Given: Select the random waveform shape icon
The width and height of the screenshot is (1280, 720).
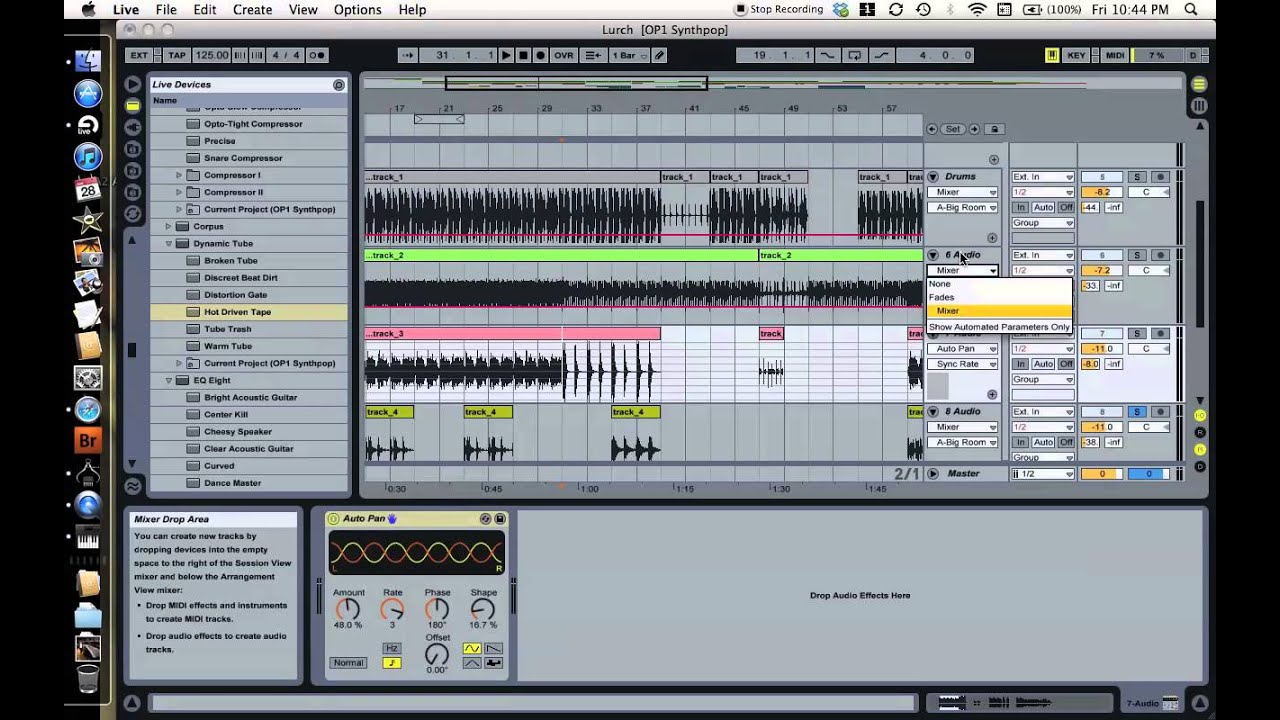Looking at the screenshot, I should click(x=493, y=663).
